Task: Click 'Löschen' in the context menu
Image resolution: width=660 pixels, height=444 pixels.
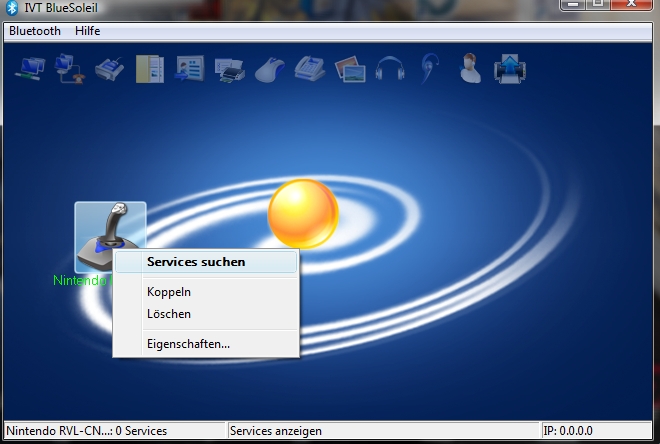Action: [169, 314]
